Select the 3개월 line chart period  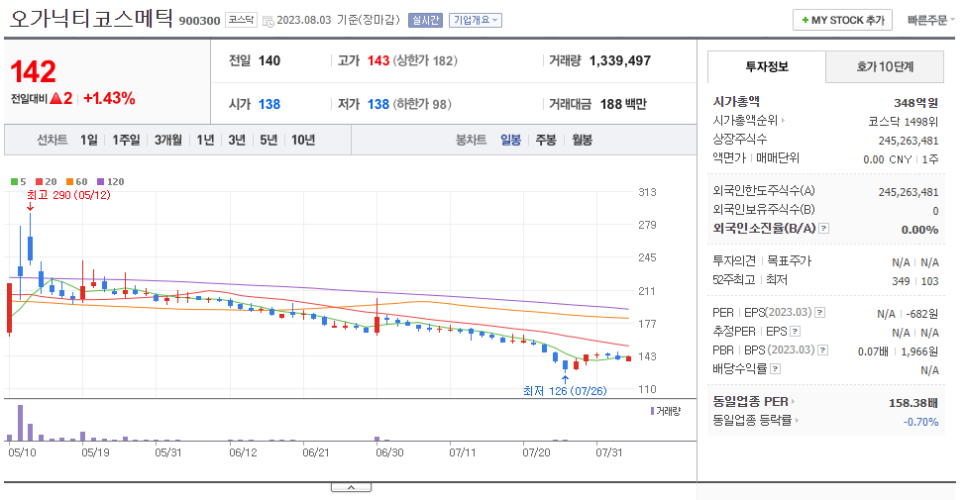pos(168,140)
